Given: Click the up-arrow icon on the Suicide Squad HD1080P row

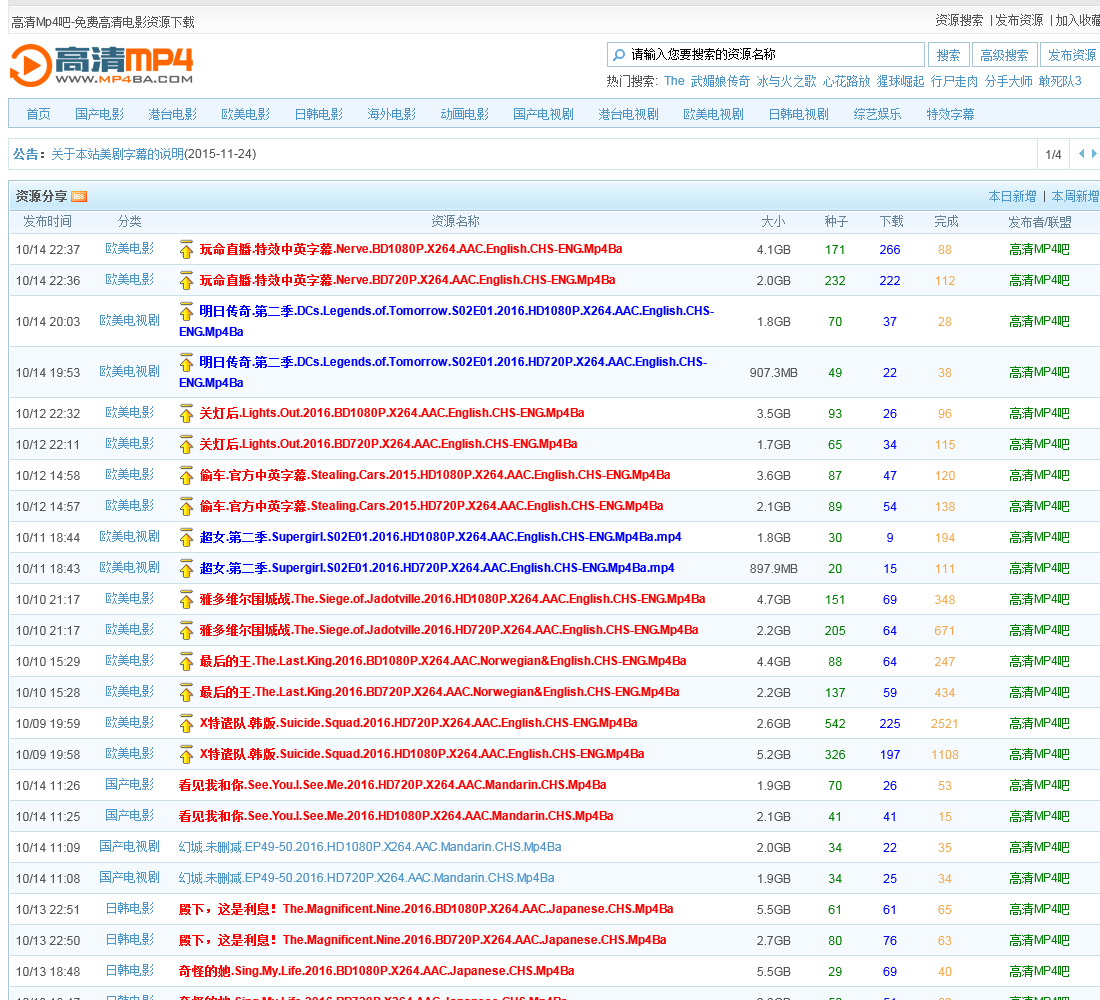Looking at the screenshot, I should point(186,754).
